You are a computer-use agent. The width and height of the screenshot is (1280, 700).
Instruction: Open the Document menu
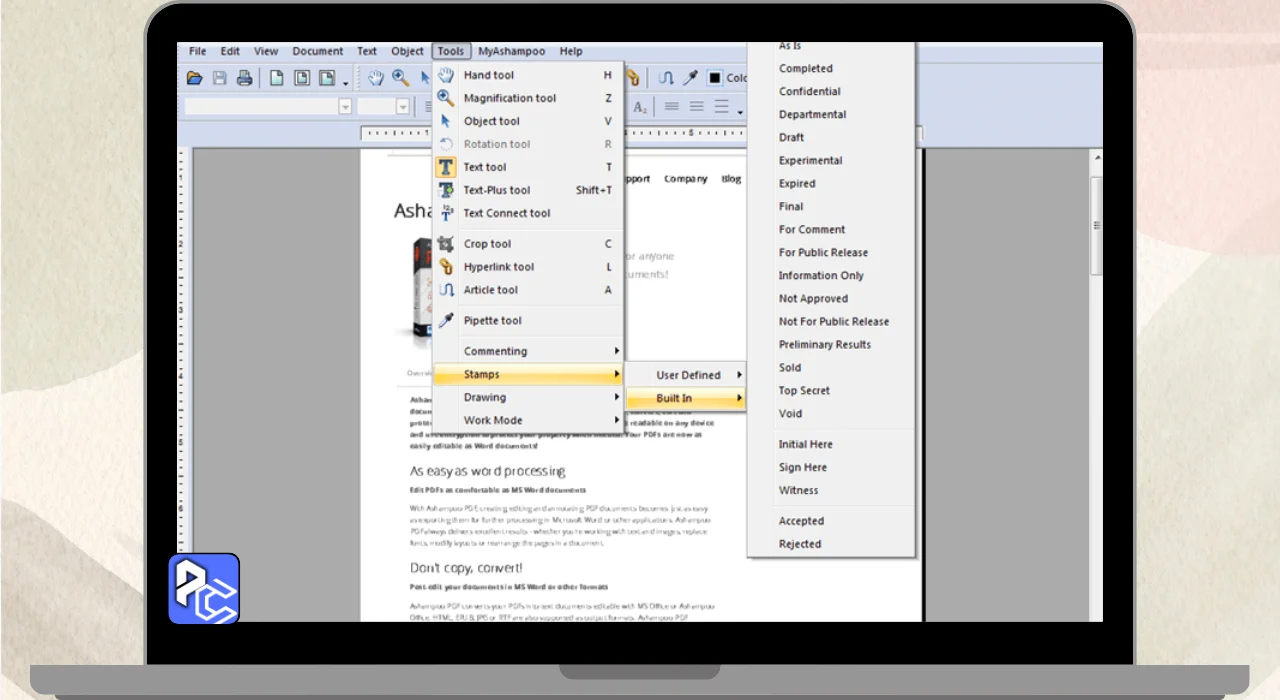click(317, 51)
